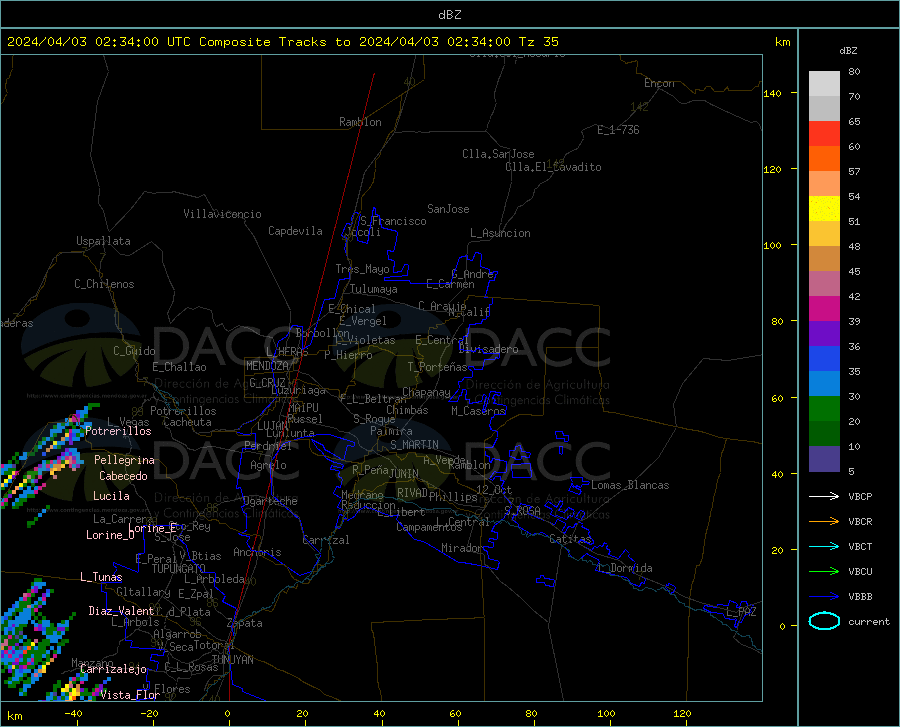Select the yellow 51 dBZ color swatch
Viewport: 900px width, 727px height.
824,209
